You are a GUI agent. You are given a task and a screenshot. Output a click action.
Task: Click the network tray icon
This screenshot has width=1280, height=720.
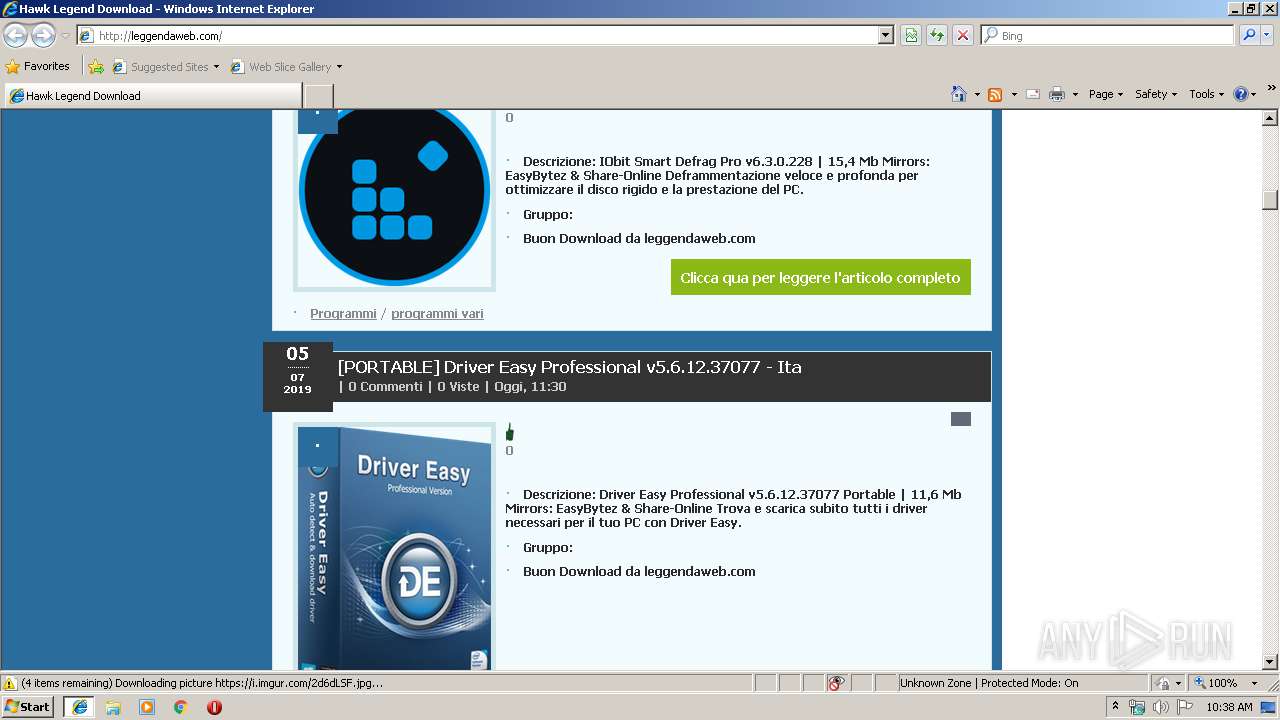point(1137,707)
